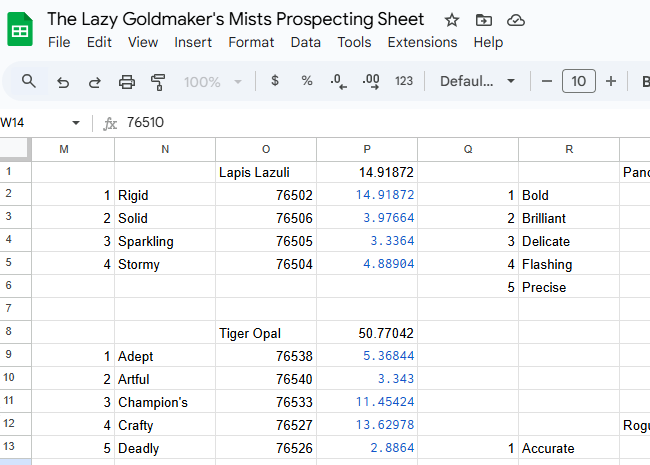Click the formula bar containing 76510

(x=386, y=123)
